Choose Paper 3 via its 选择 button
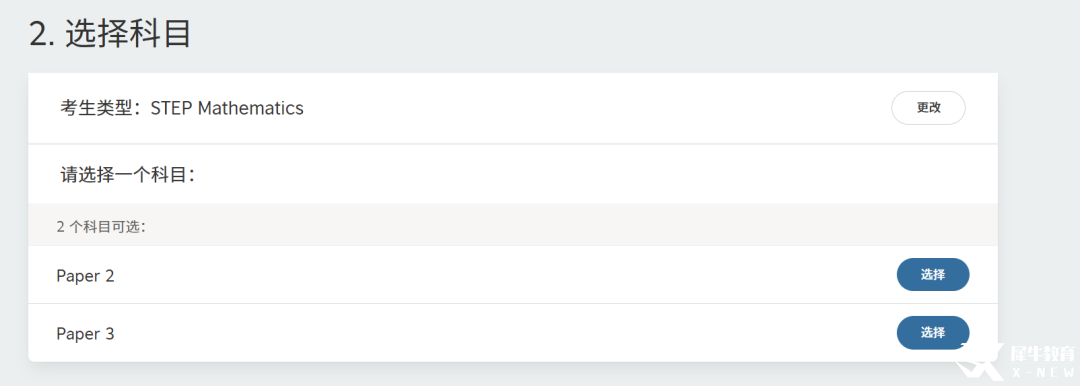1080x386 pixels. point(933,333)
